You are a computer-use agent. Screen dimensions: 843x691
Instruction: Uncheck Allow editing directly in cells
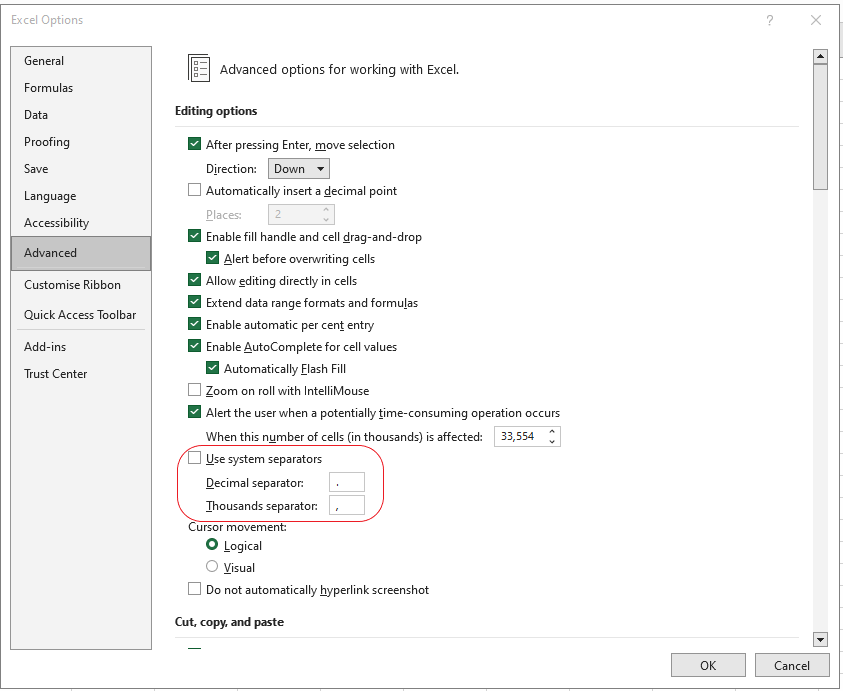click(194, 280)
